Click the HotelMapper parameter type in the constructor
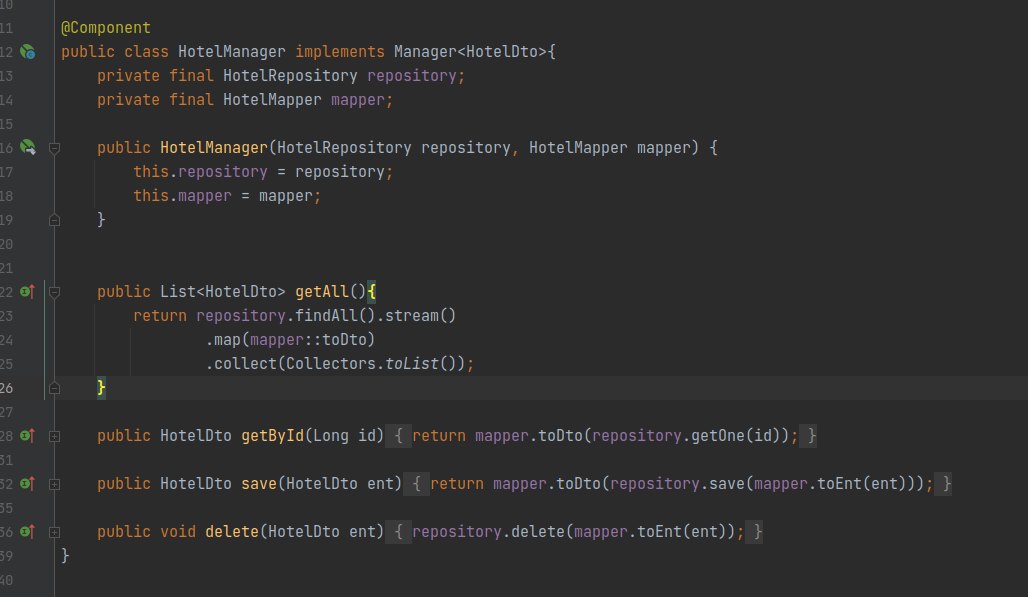 click(578, 147)
